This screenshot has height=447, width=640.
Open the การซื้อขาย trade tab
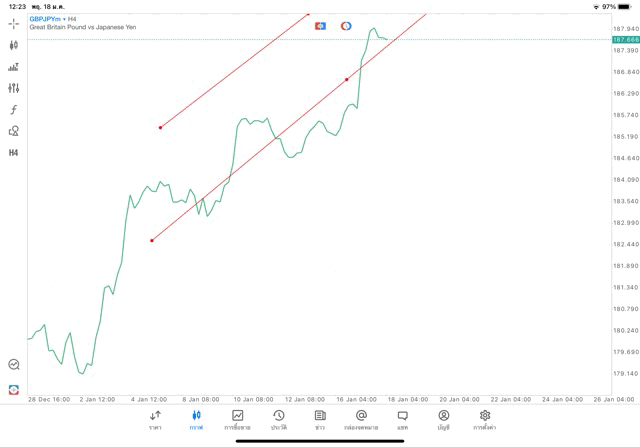click(237, 419)
